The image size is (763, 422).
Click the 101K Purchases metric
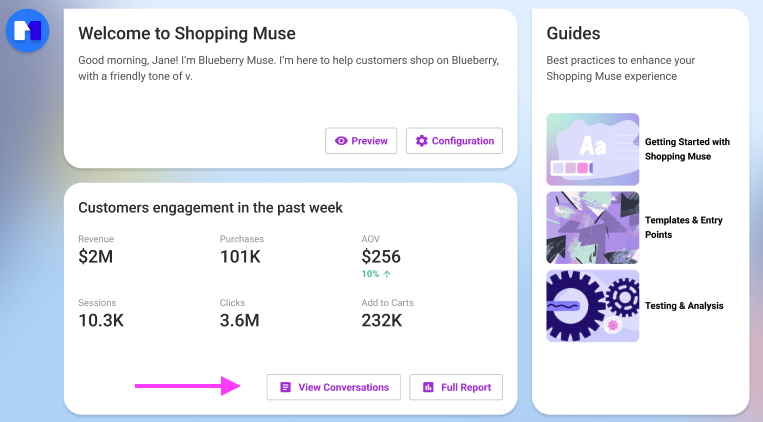(240, 257)
